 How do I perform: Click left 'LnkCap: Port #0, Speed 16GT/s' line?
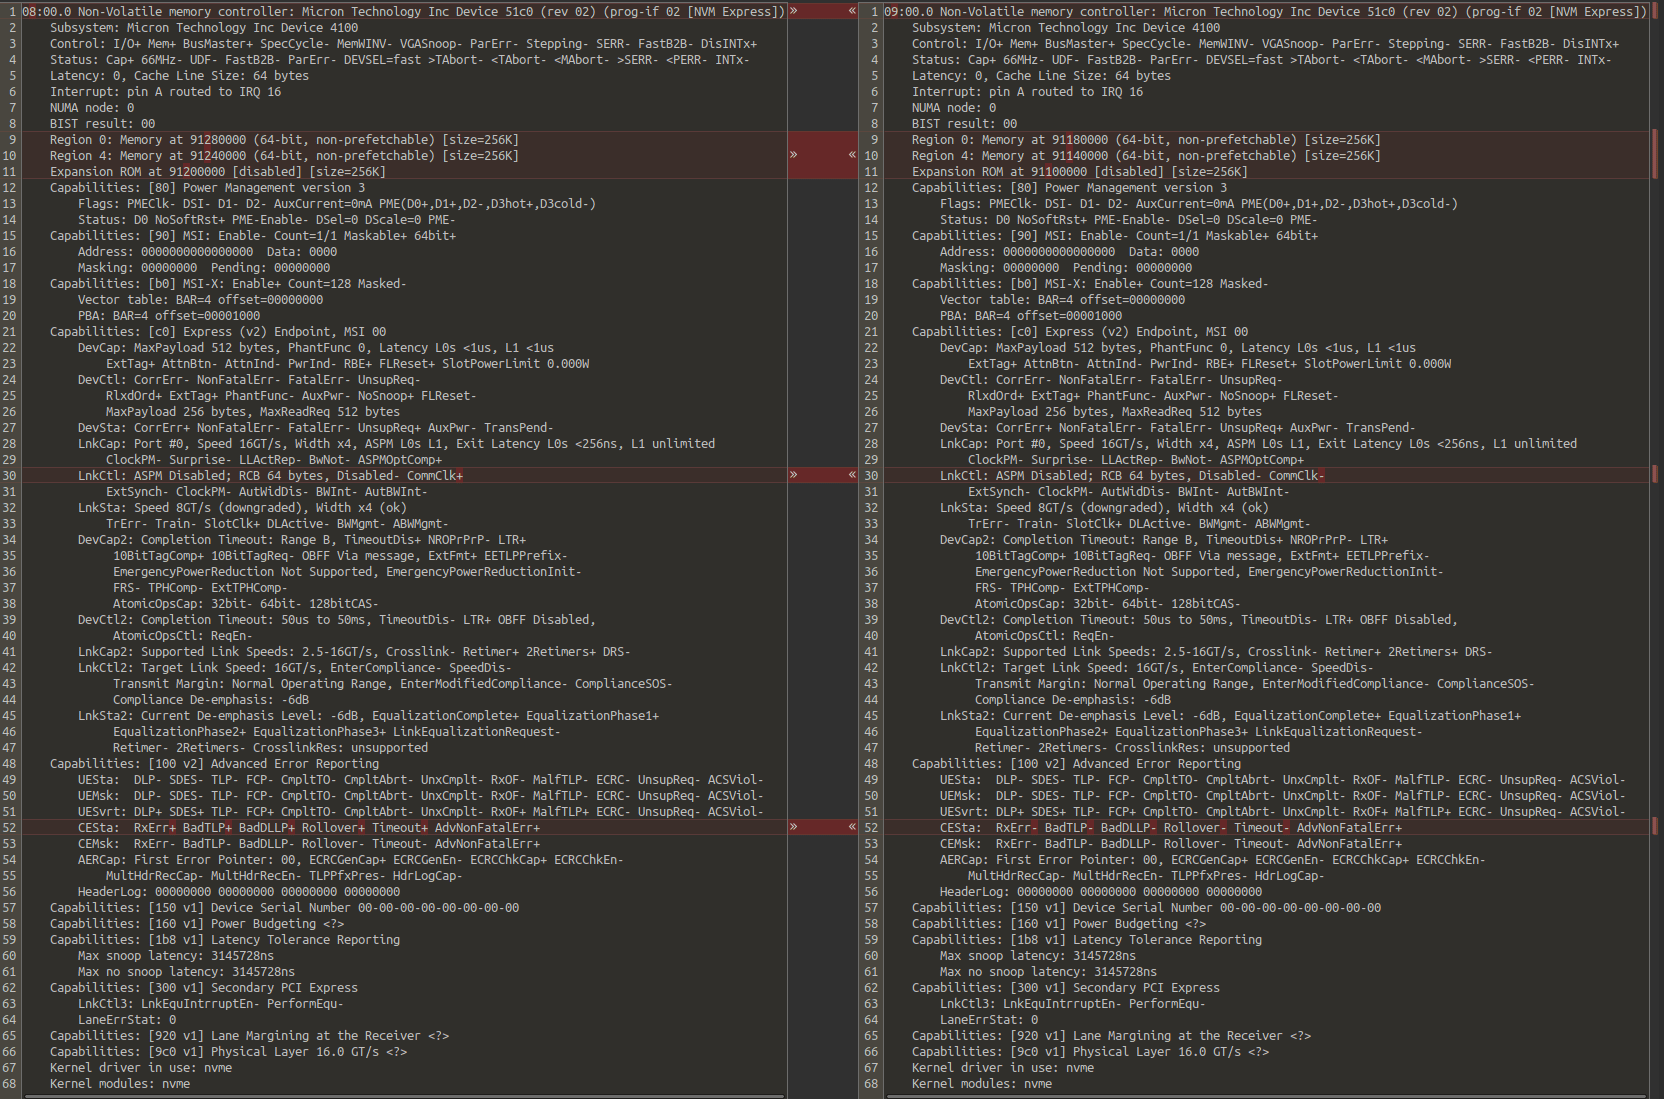397,443
